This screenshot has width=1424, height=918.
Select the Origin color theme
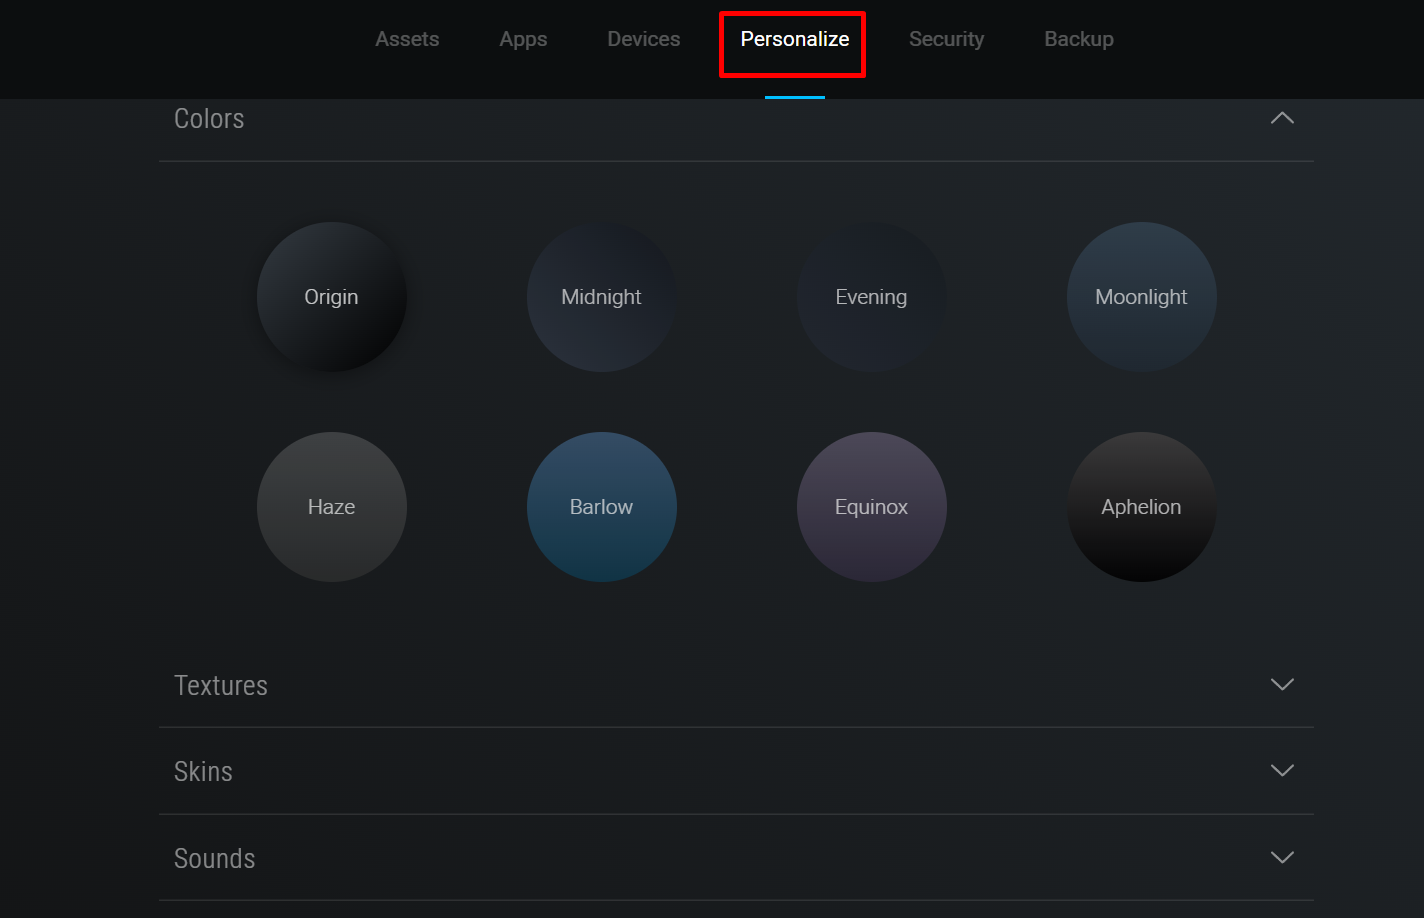point(331,297)
